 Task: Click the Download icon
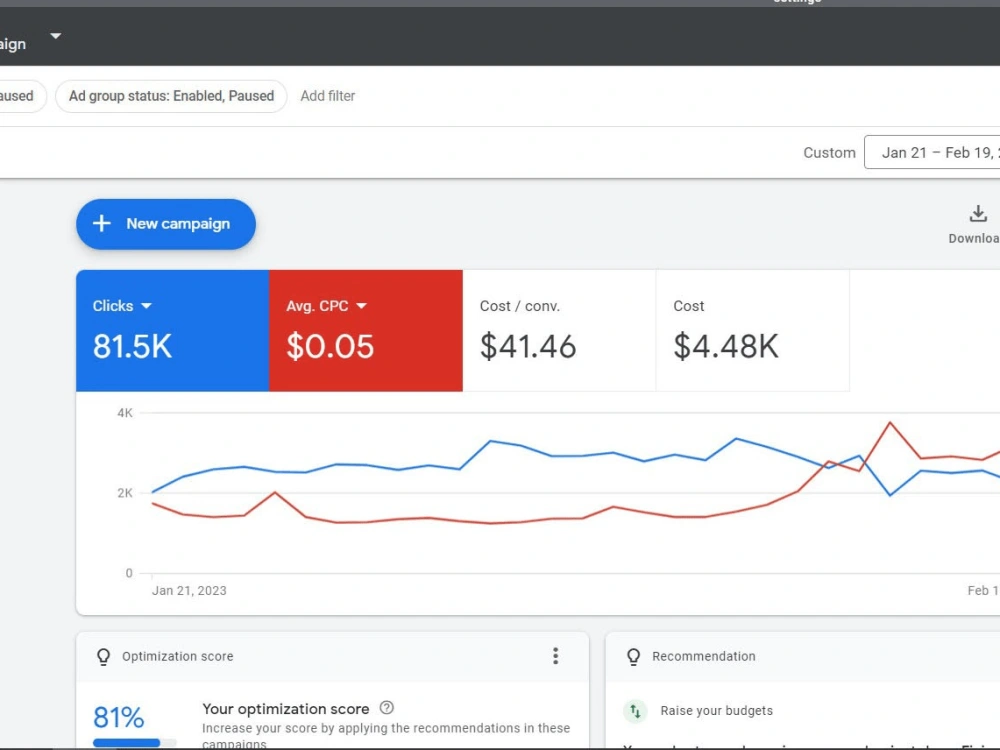point(978,214)
